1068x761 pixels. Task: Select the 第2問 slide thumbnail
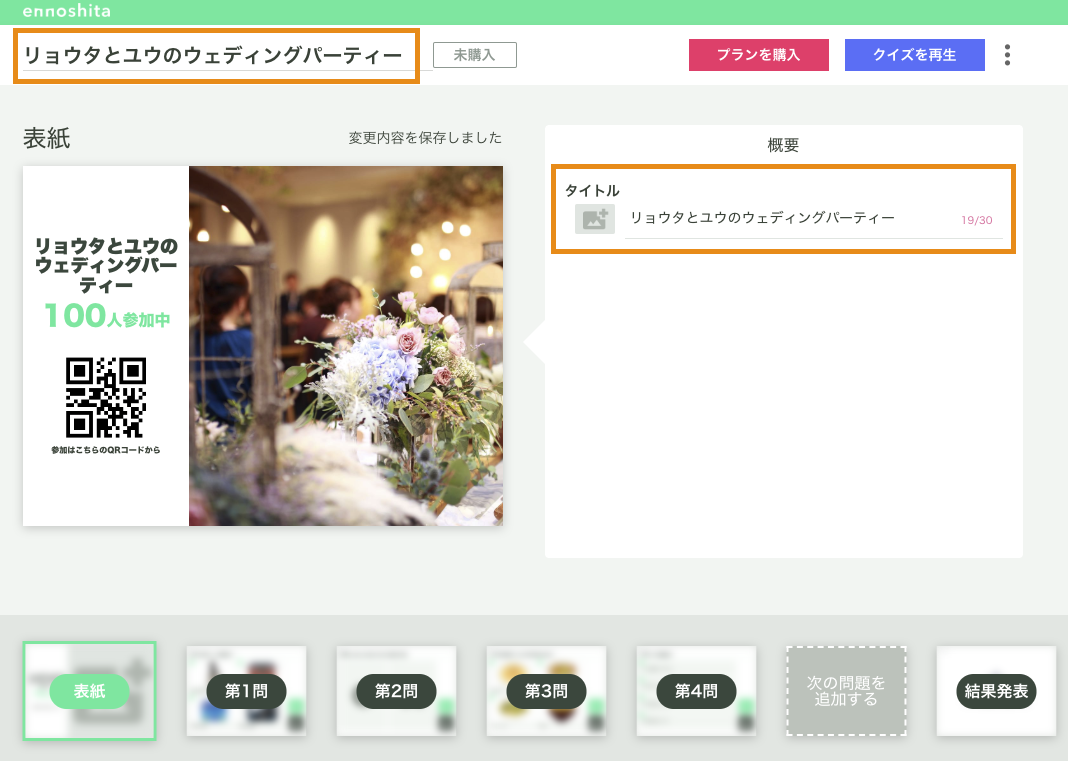(x=396, y=691)
